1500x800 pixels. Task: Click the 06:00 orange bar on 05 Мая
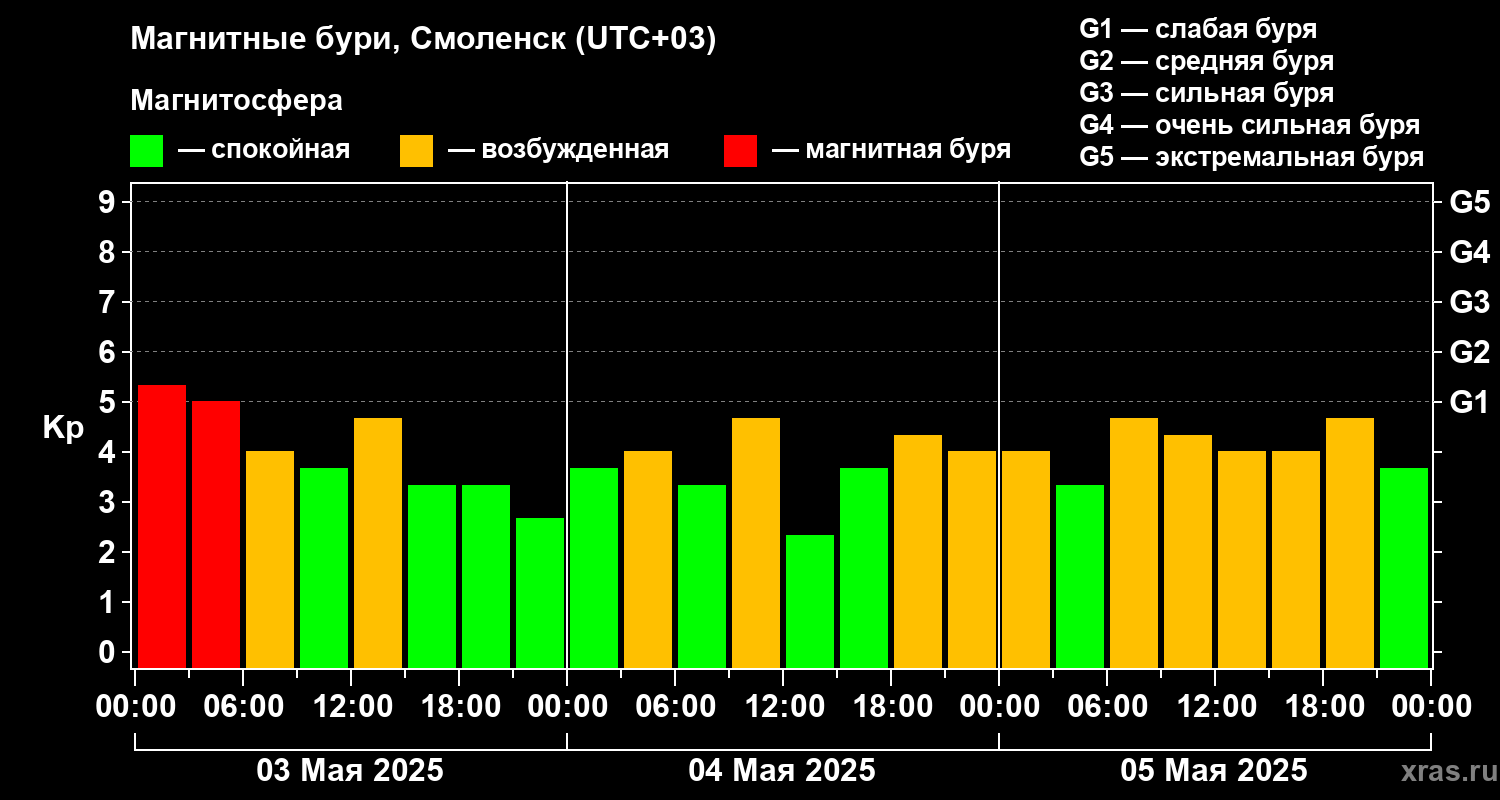(x=1134, y=542)
